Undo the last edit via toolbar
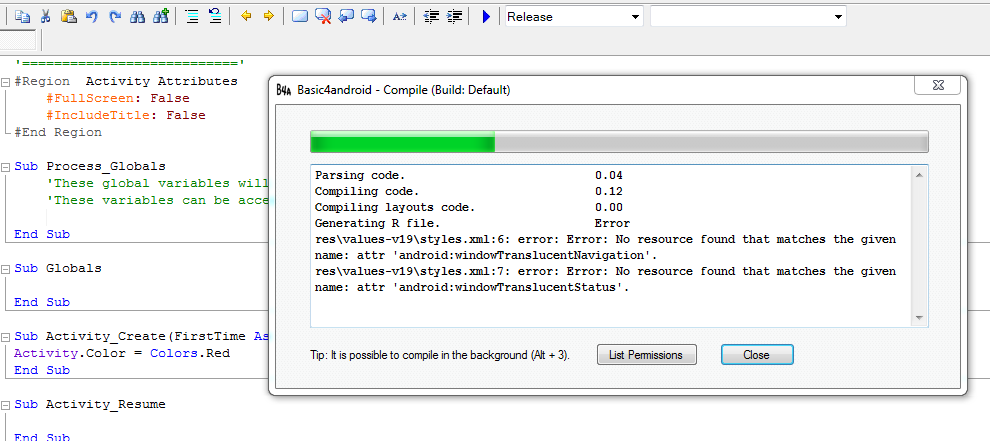The width and height of the screenshot is (990, 441). tap(92, 17)
